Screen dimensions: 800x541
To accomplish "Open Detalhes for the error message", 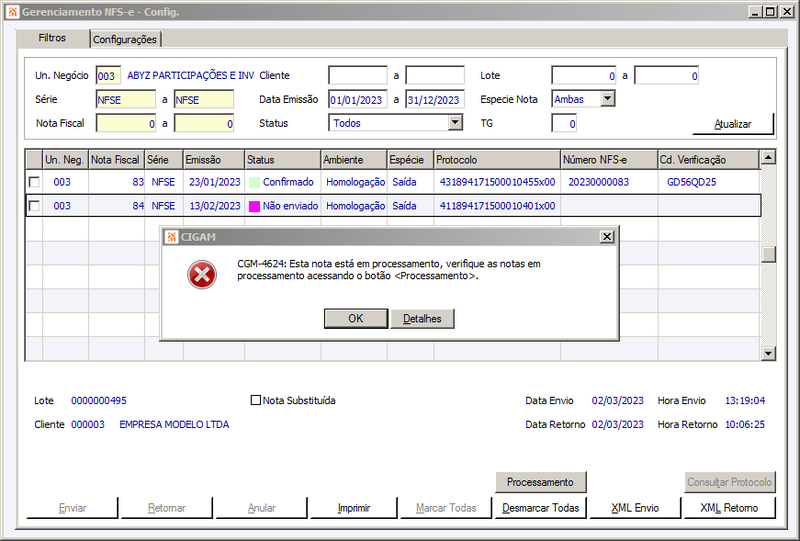I will [x=422, y=318].
